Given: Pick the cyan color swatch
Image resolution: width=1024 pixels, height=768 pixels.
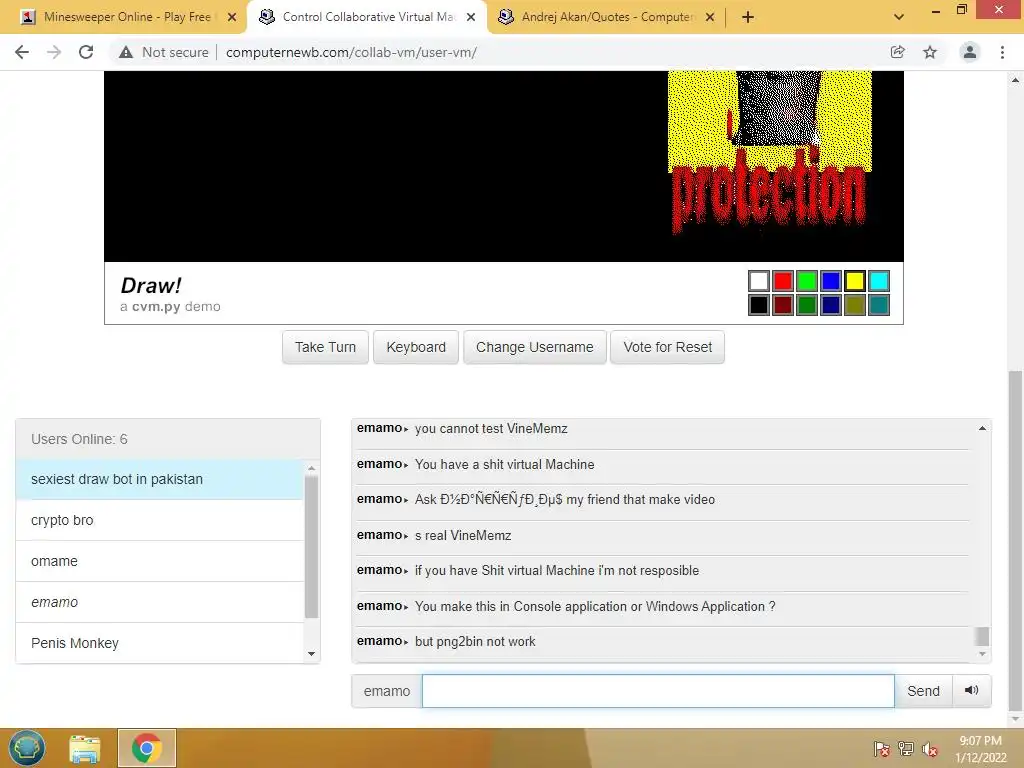Looking at the screenshot, I should [x=879, y=281].
